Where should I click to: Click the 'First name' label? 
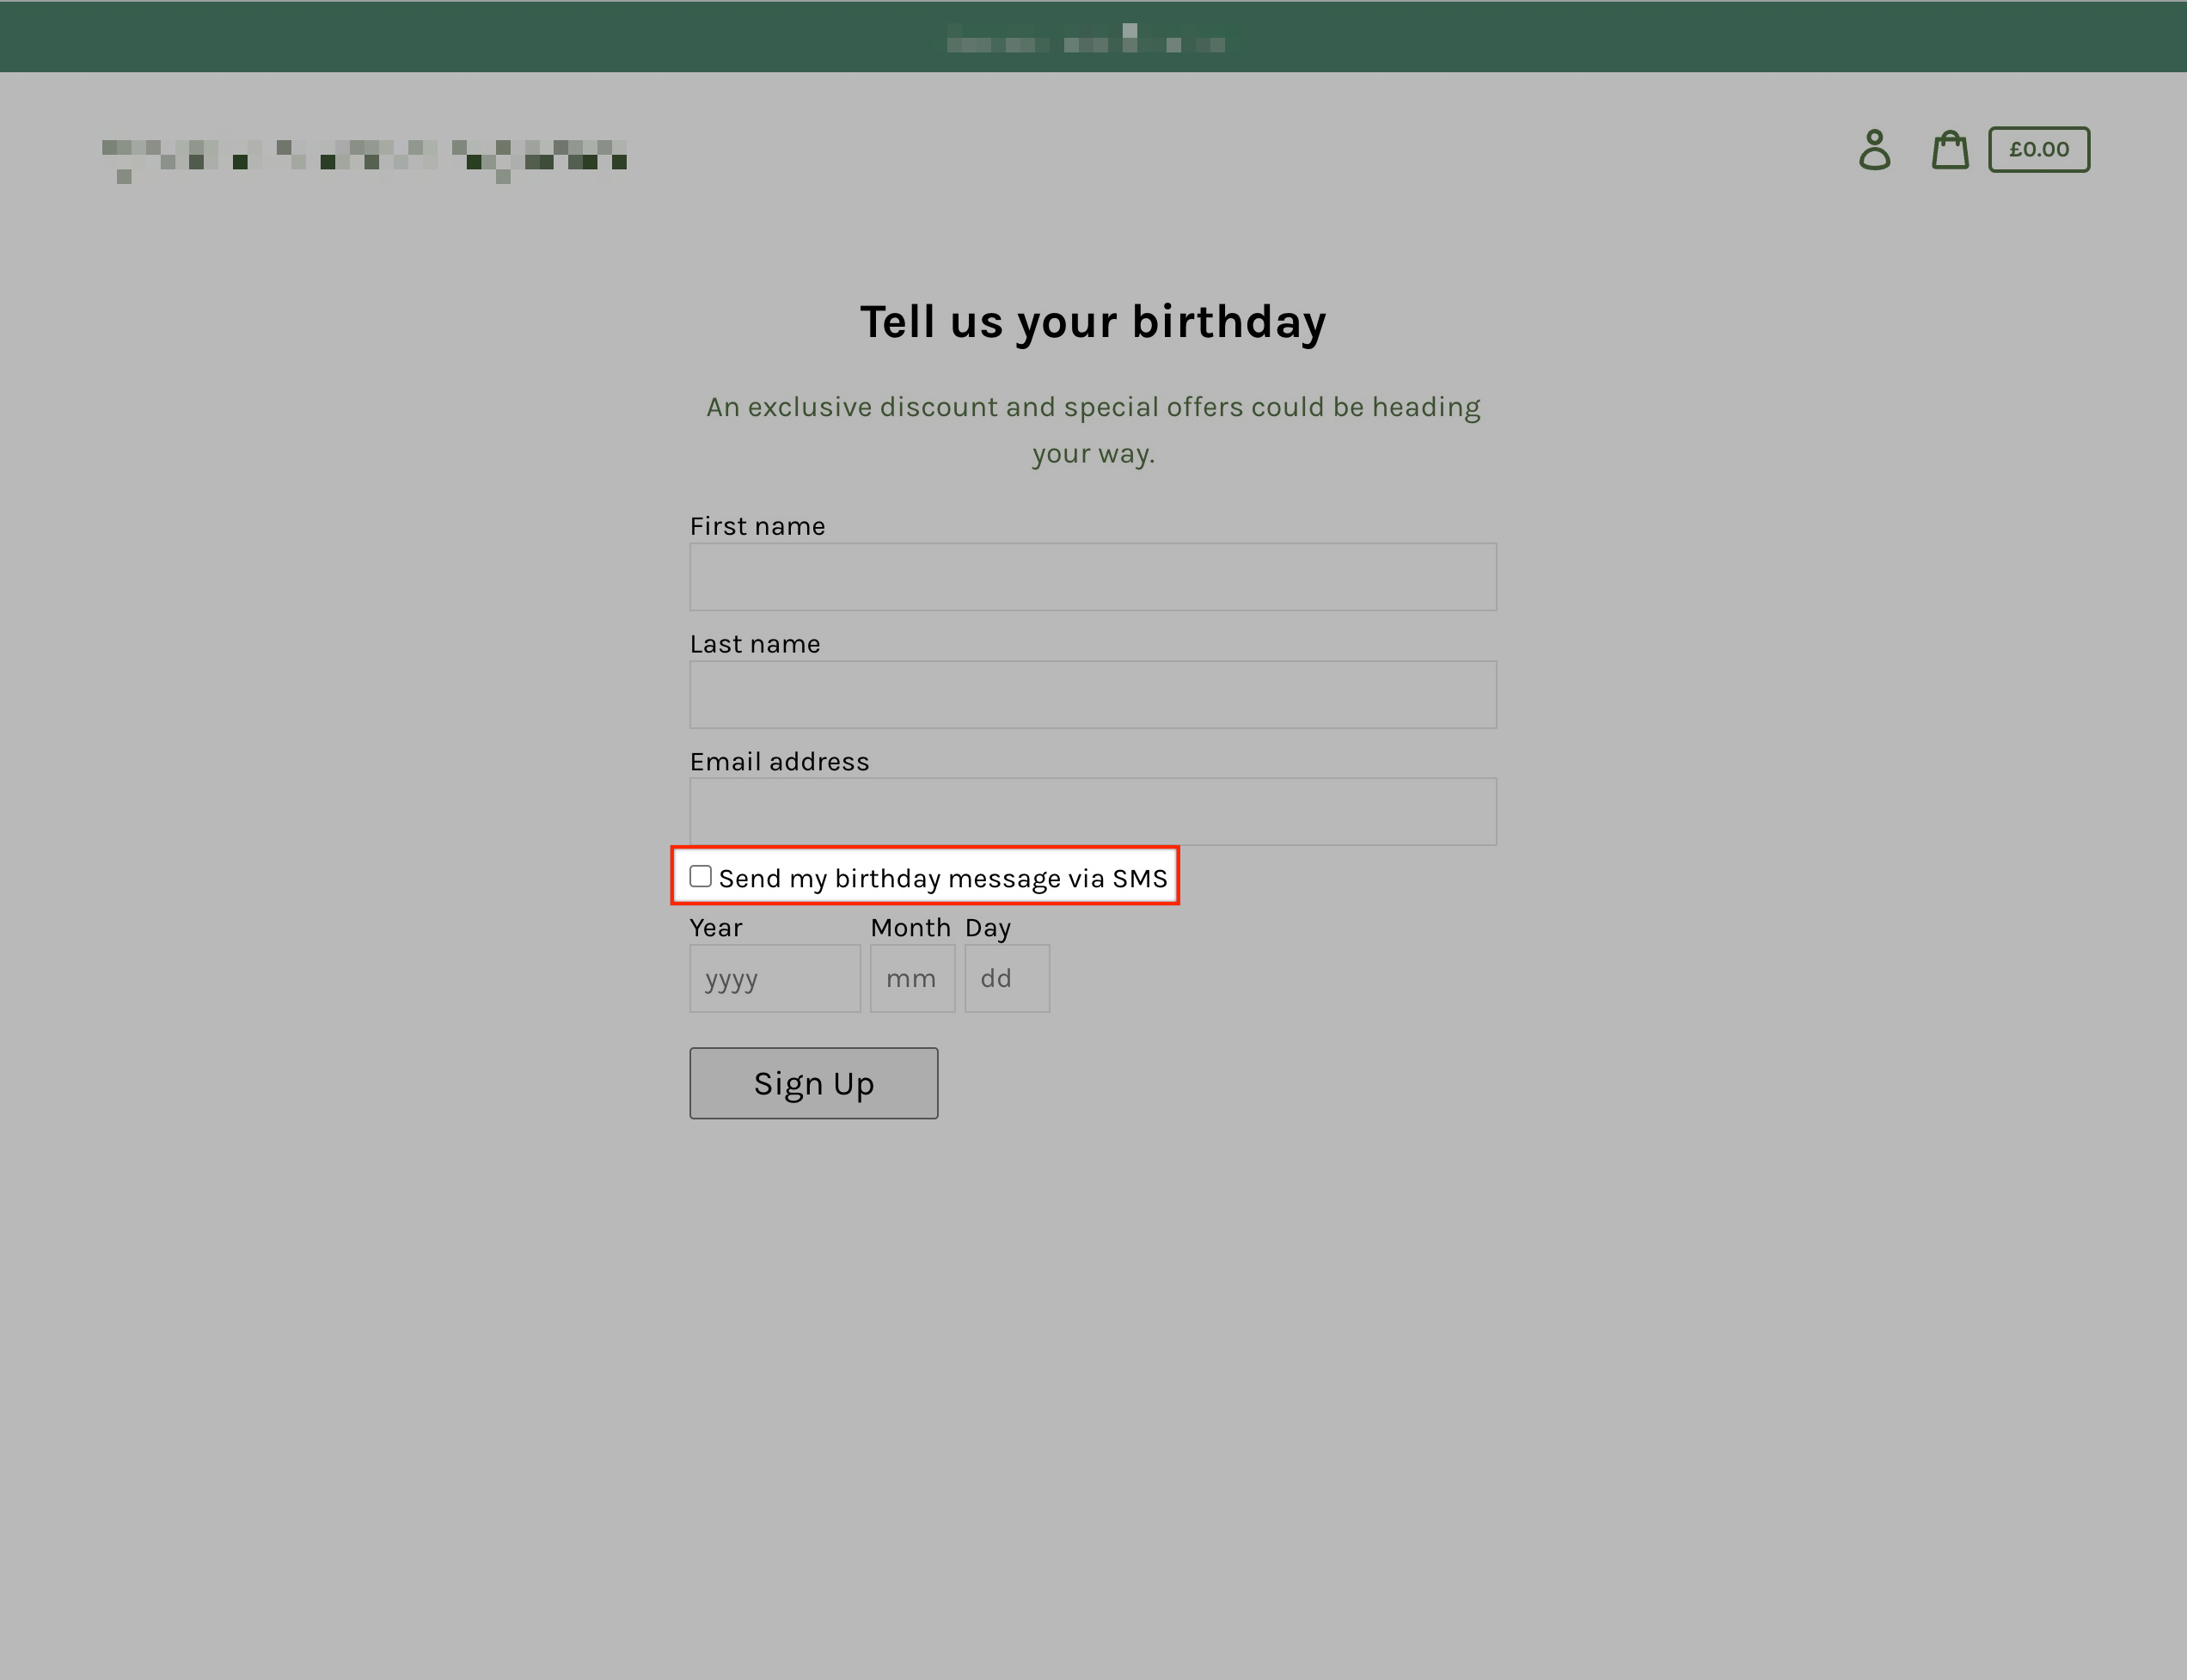pos(757,527)
